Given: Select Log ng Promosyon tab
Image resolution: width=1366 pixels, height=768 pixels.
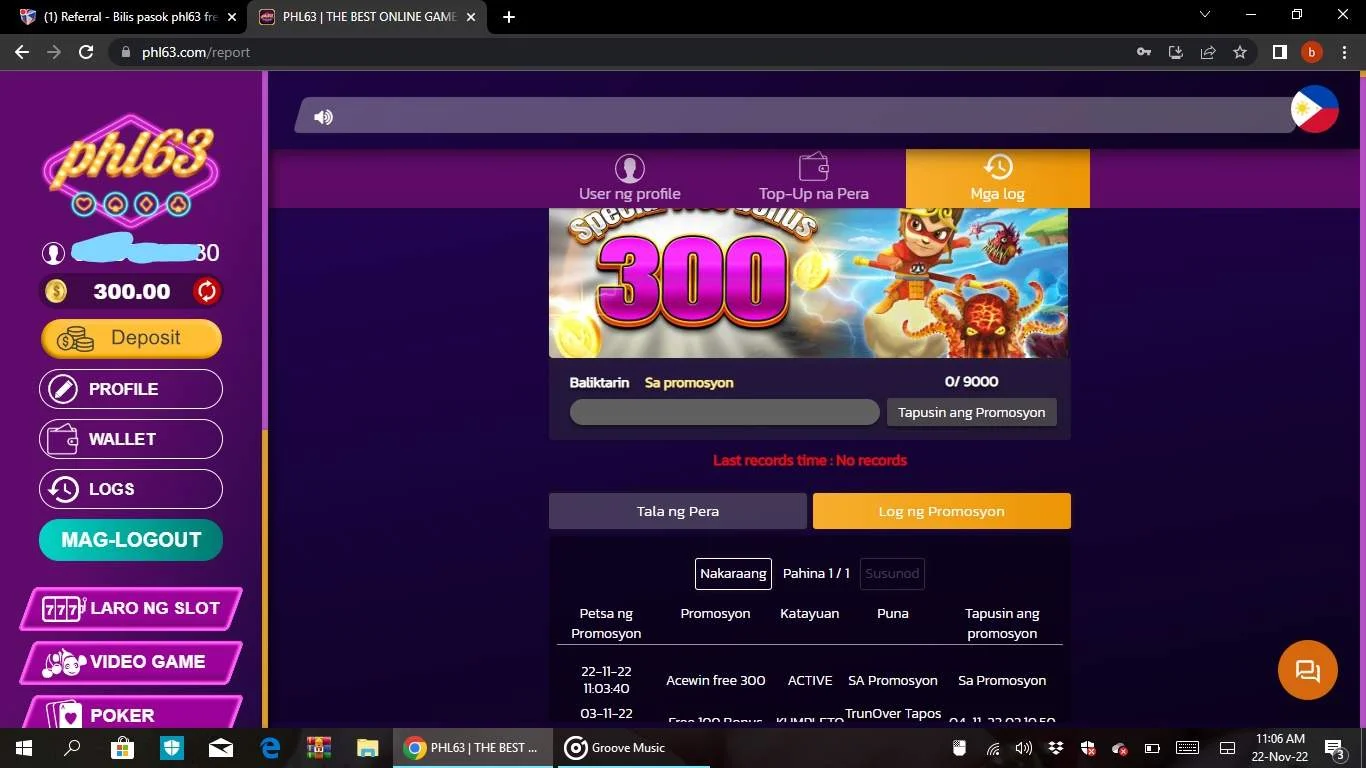Looking at the screenshot, I should [x=942, y=511].
